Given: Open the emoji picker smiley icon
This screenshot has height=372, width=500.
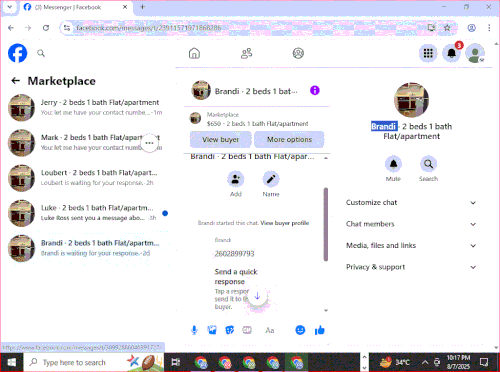Looking at the screenshot, I should pyautogui.click(x=300, y=330).
